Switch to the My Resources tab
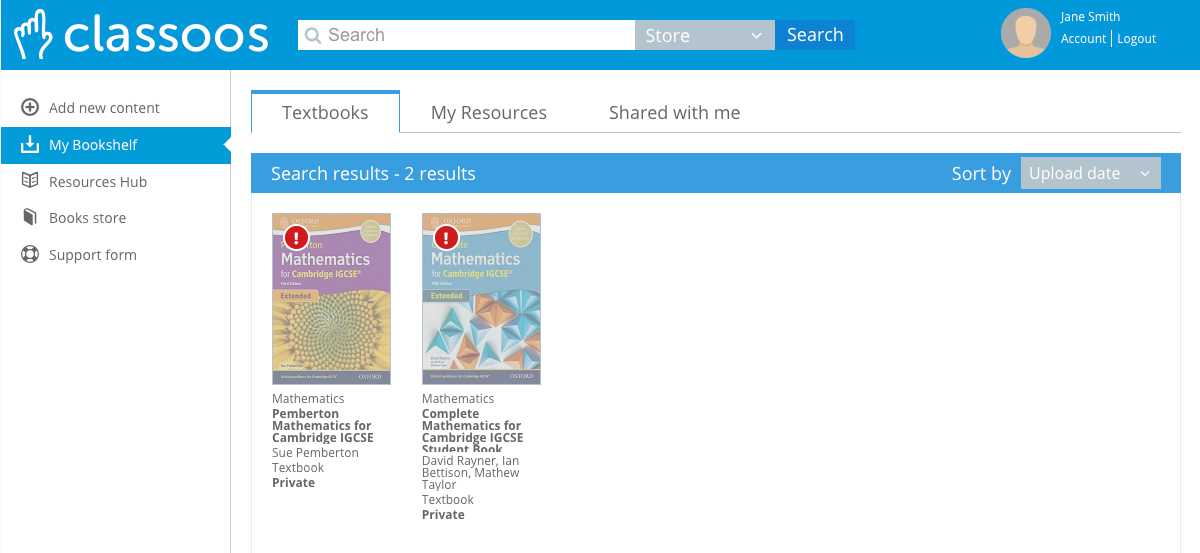 click(x=488, y=113)
